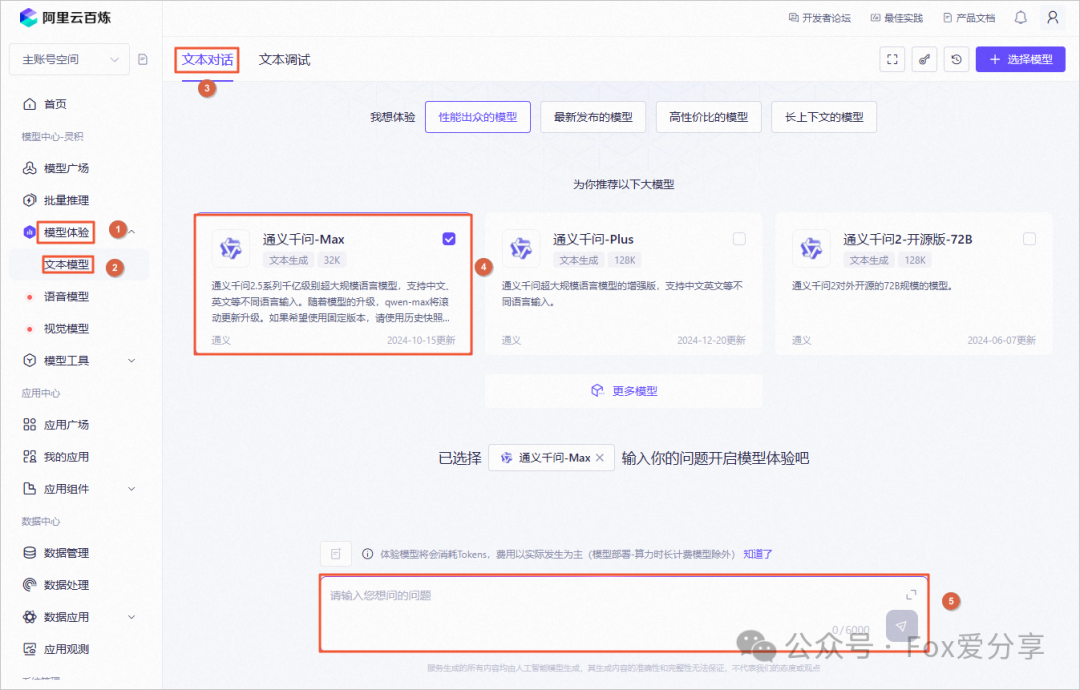Open the 主账号空间 workspace dropdown
1080x690 pixels.
coord(69,59)
